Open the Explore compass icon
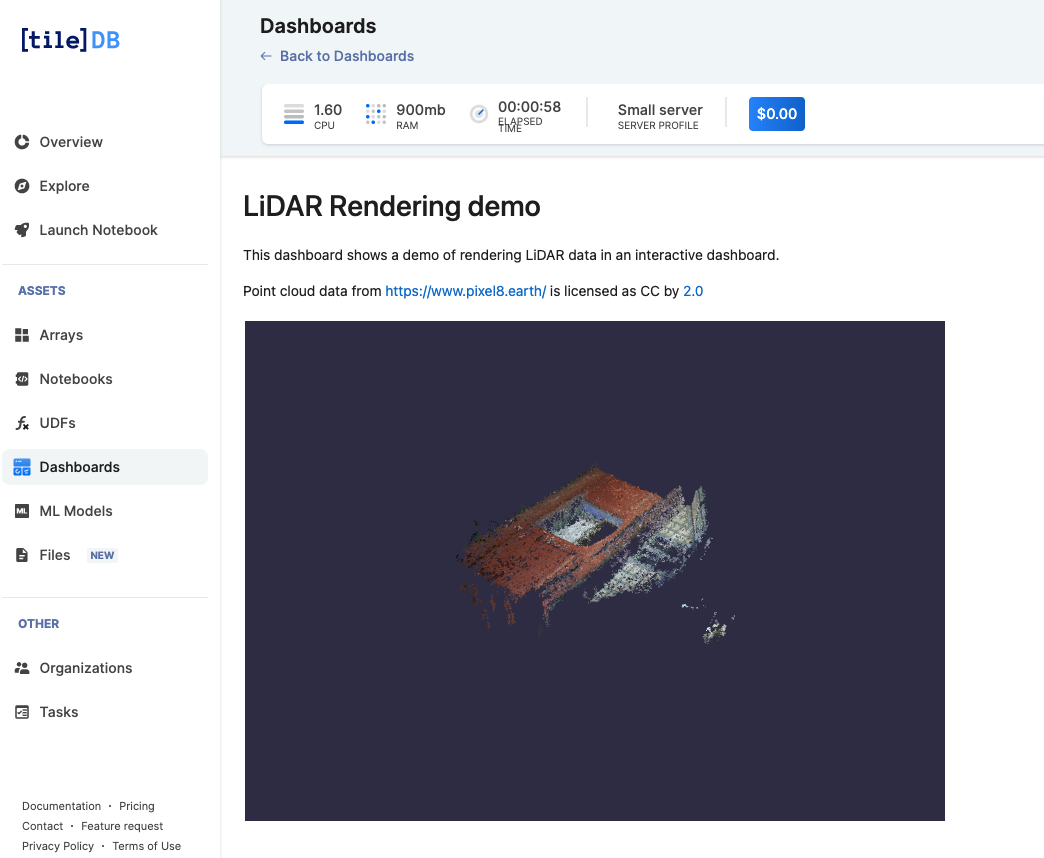 coord(21,186)
